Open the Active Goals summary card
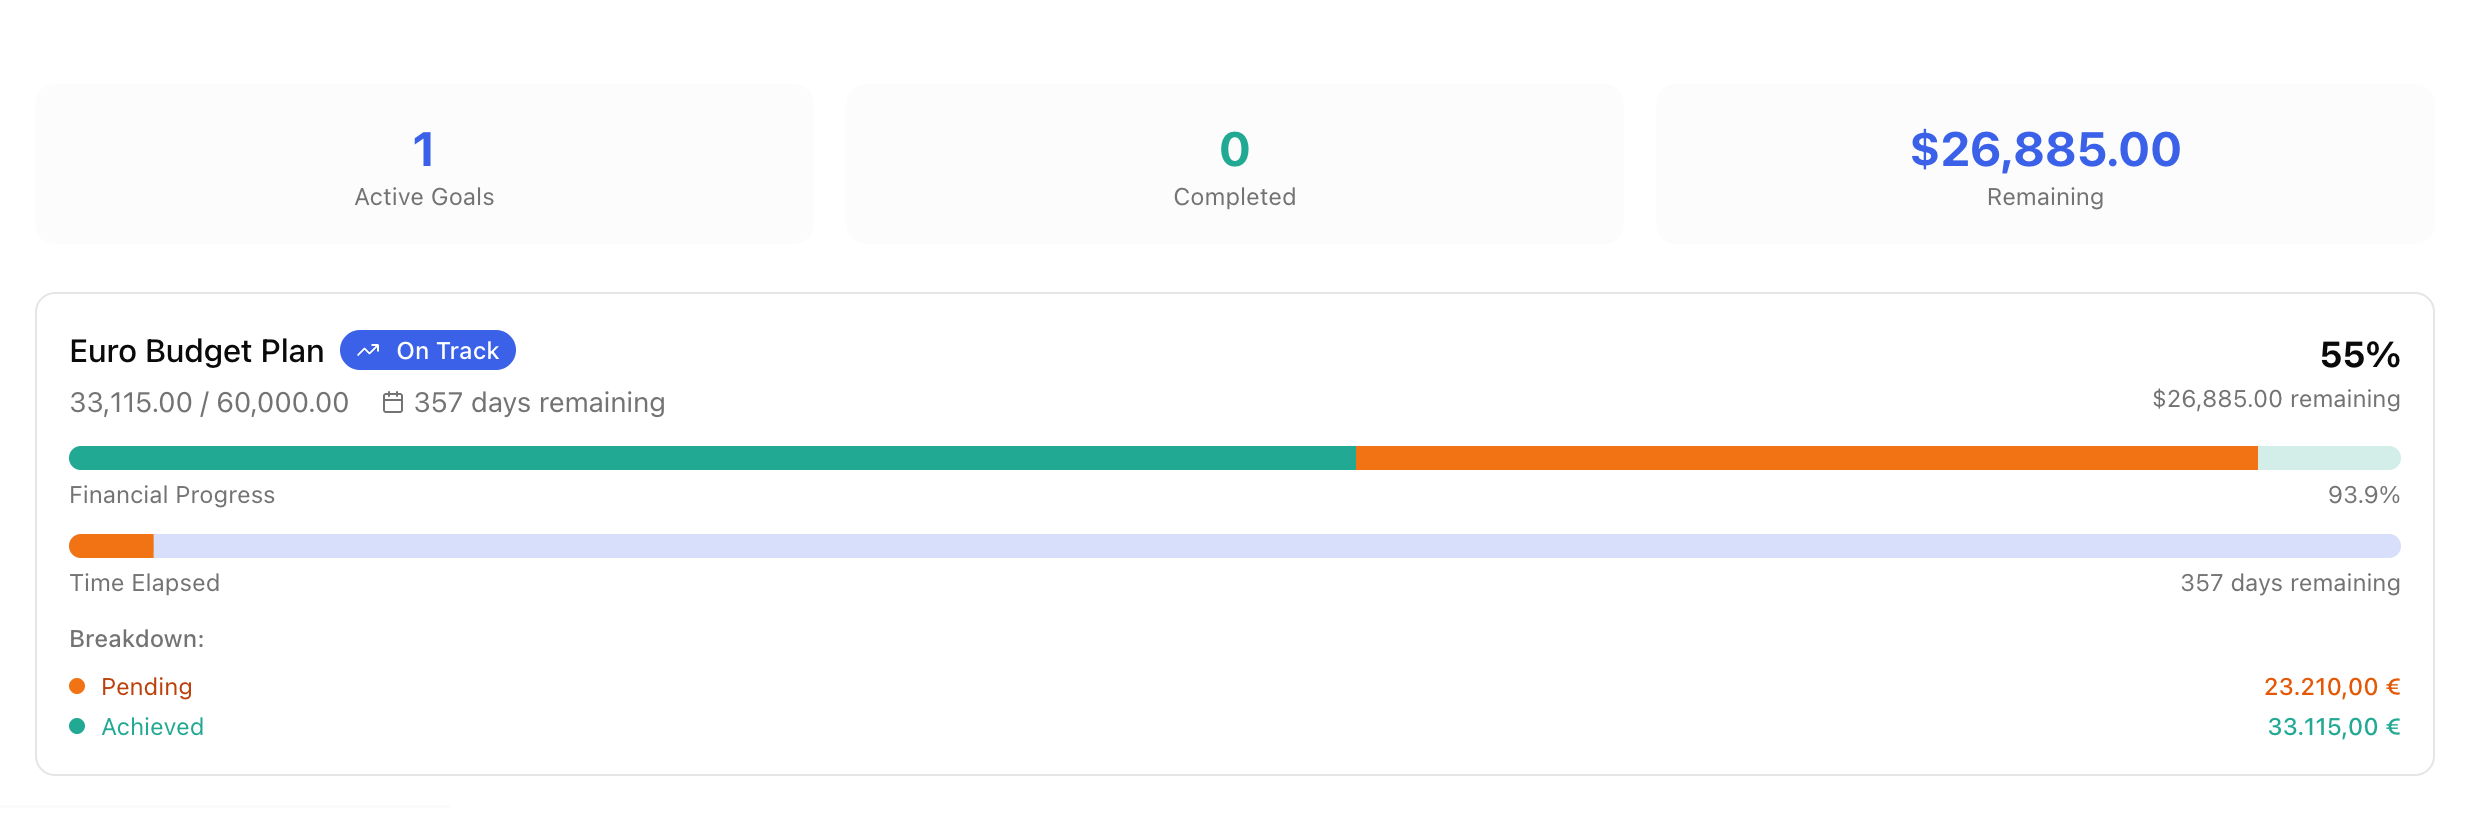The width and height of the screenshot is (2474, 820). [x=423, y=163]
